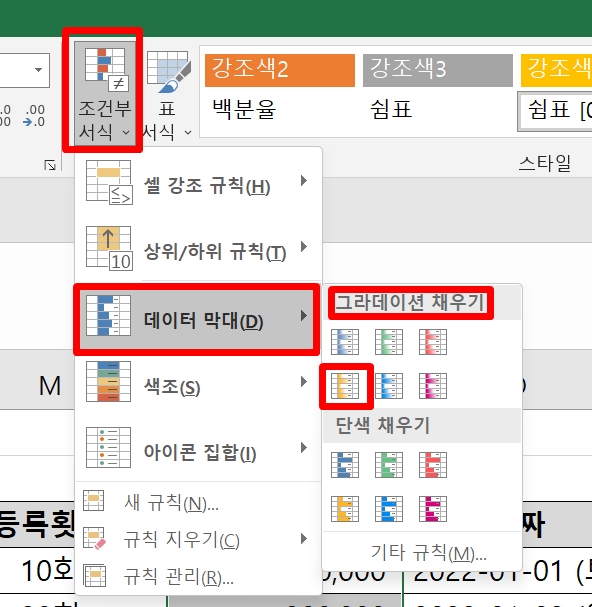Select green gradient fill data bar

pos(389,342)
